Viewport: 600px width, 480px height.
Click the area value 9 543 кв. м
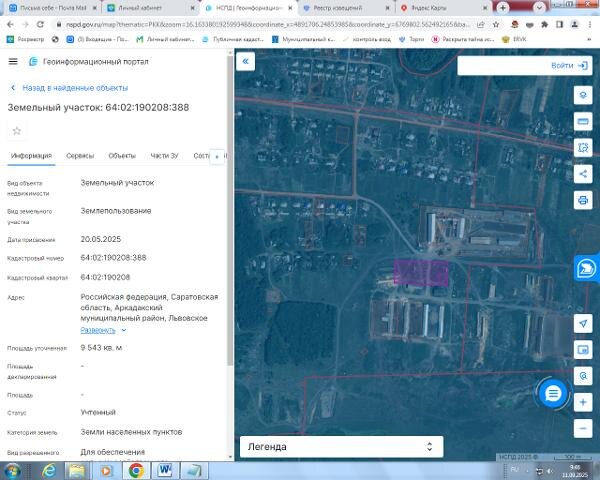[101, 348]
